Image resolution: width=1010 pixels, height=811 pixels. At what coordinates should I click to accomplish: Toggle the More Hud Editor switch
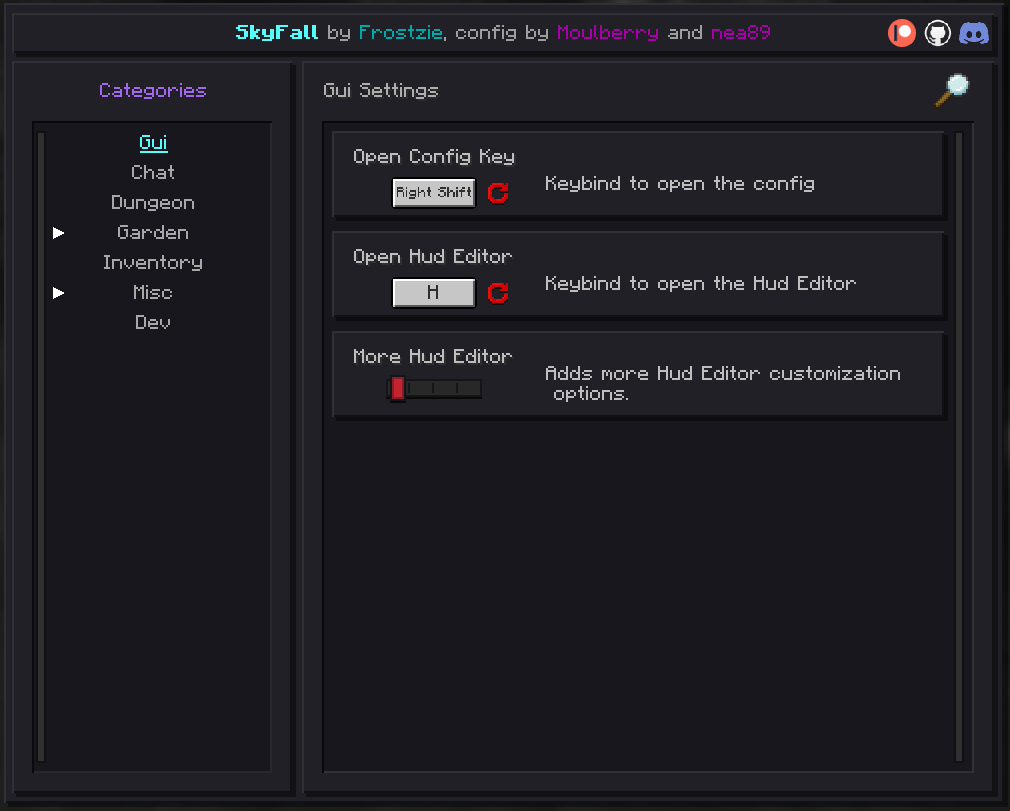(x=434, y=388)
